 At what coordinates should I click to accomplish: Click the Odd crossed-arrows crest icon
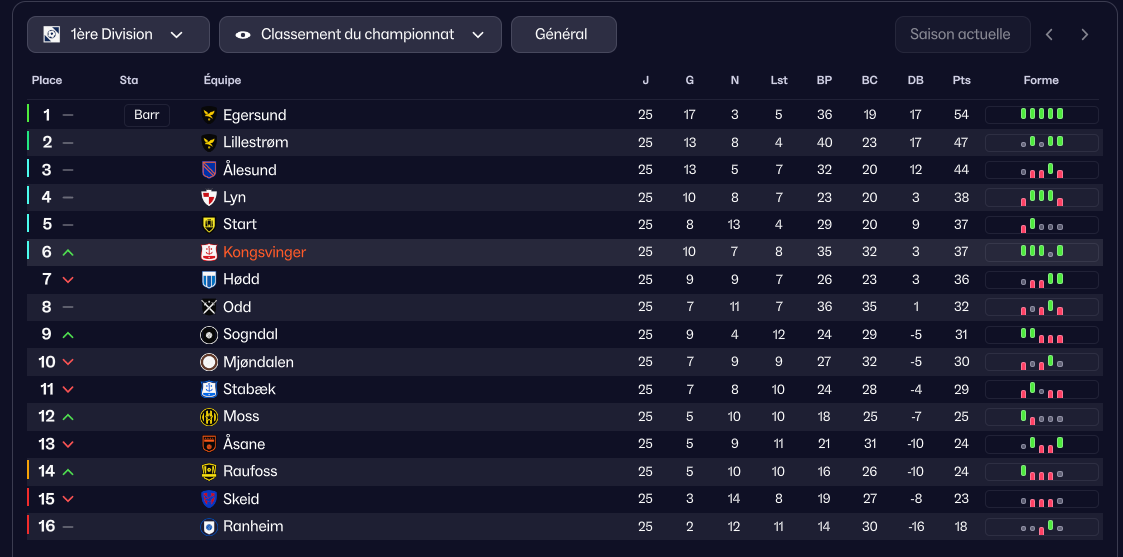209,307
